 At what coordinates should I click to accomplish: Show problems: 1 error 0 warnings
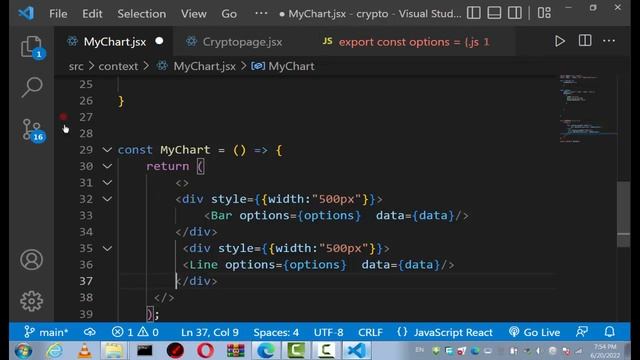click(x=135, y=332)
